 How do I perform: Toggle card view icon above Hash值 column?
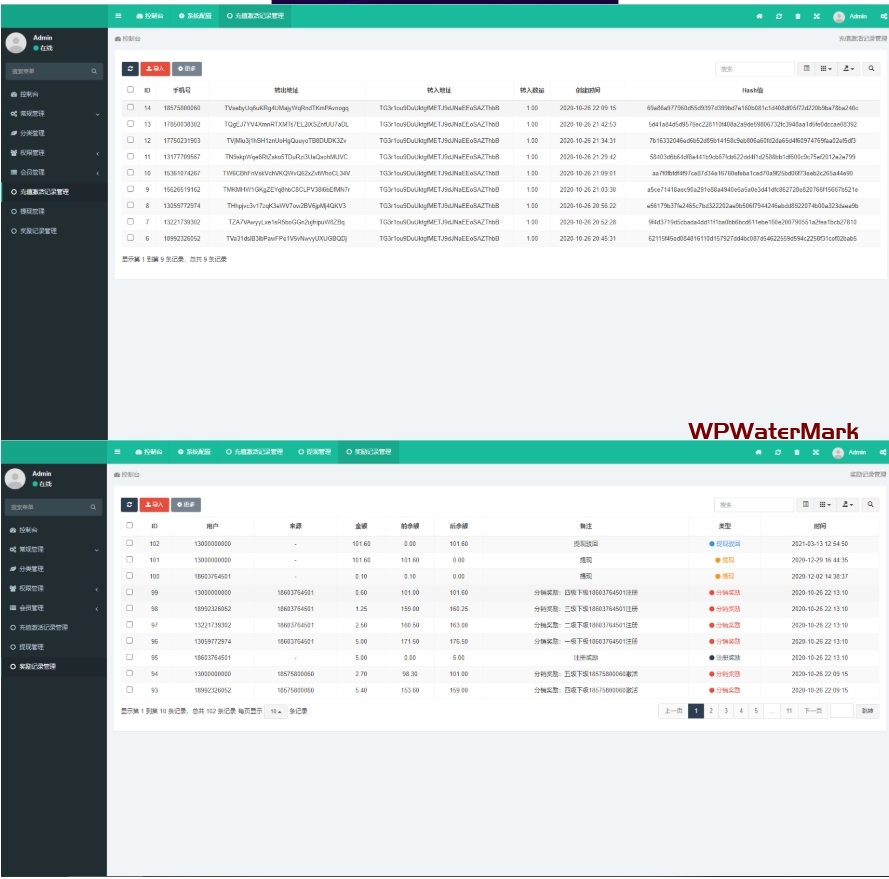[807, 69]
